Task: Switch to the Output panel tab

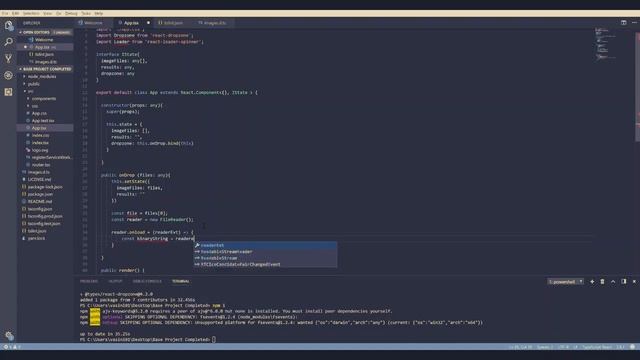Action: (115, 281)
